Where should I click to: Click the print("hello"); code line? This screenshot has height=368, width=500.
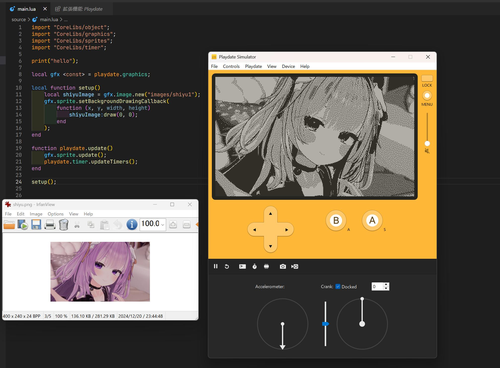click(x=55, y=61)
